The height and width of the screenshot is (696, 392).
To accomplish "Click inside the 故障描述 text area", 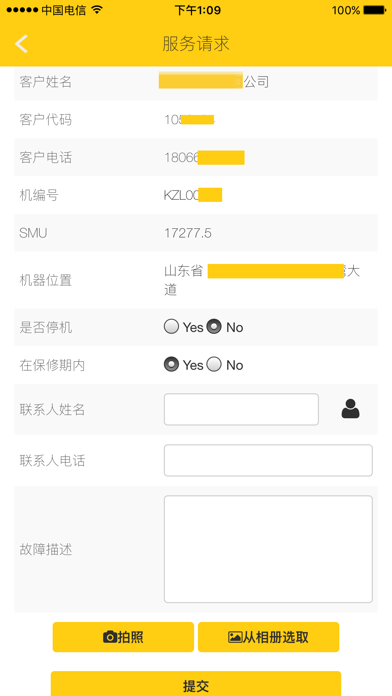I will [x=268, y=549].
